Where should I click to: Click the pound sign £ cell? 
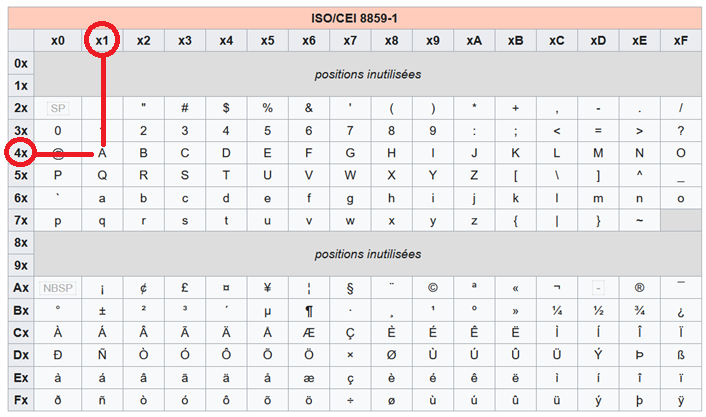[x=185, y=288]
